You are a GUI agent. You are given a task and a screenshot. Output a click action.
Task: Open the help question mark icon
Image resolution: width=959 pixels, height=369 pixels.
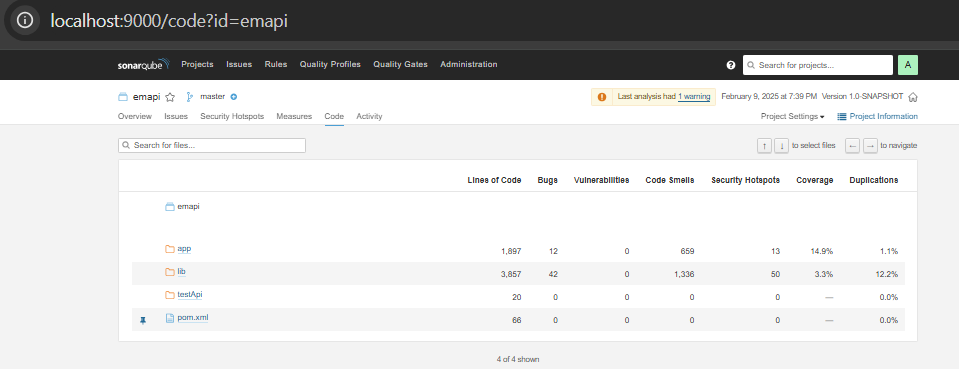pyautogui.click(x=730, y=65)
